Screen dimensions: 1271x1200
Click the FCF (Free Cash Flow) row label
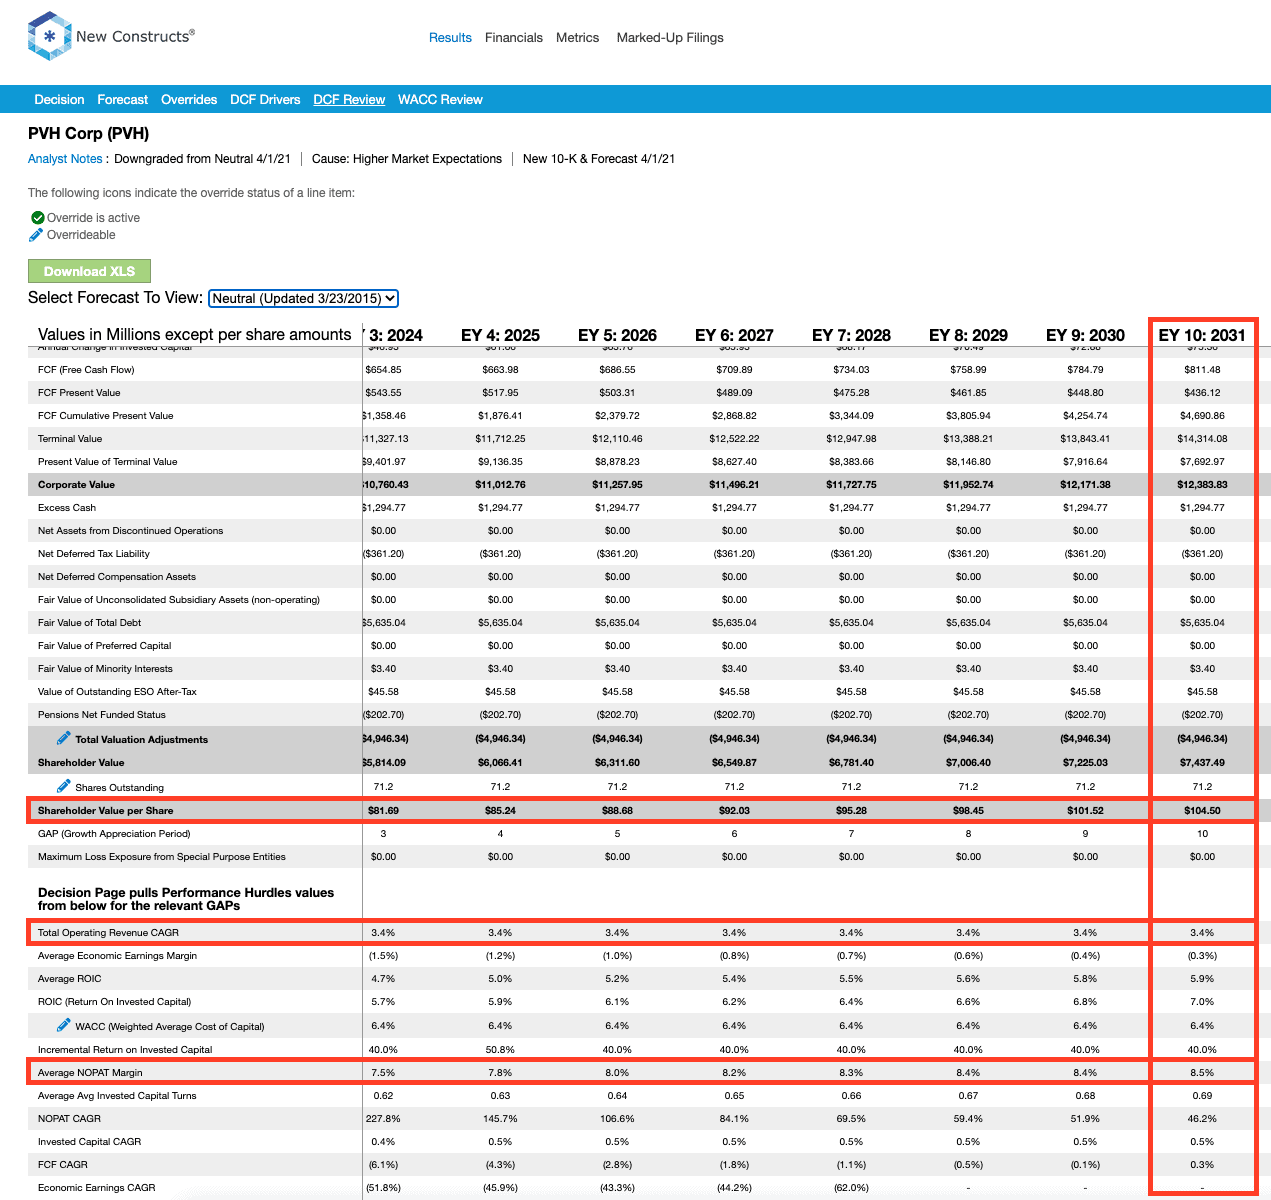pos(86,370)
